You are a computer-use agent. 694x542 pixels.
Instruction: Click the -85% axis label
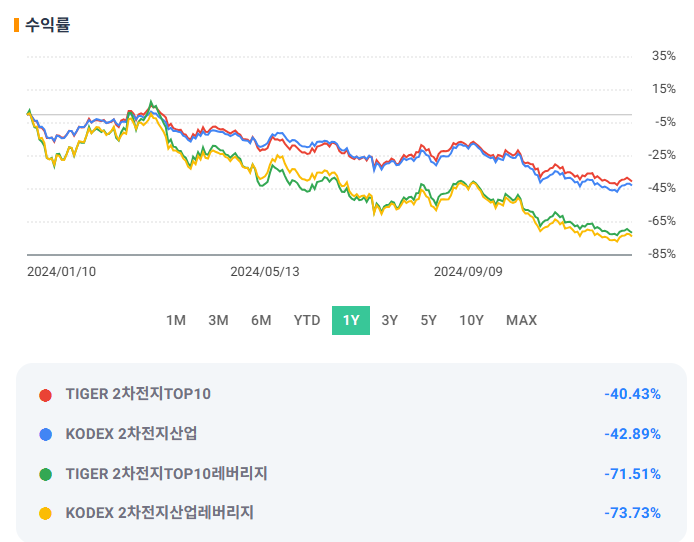(x=662, y=254)
